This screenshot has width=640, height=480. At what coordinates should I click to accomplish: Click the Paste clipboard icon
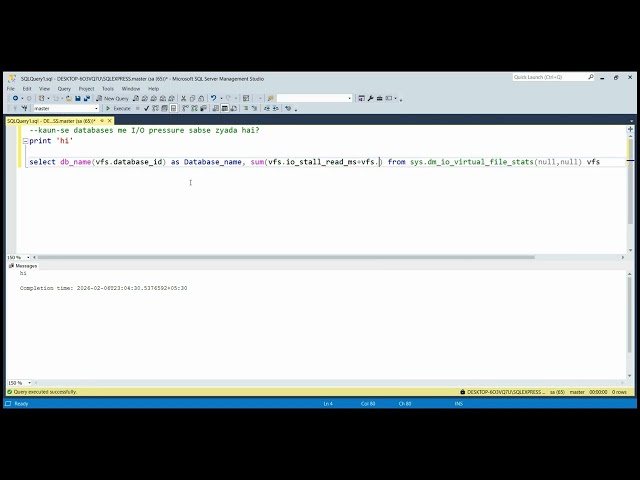coord(201,98)
